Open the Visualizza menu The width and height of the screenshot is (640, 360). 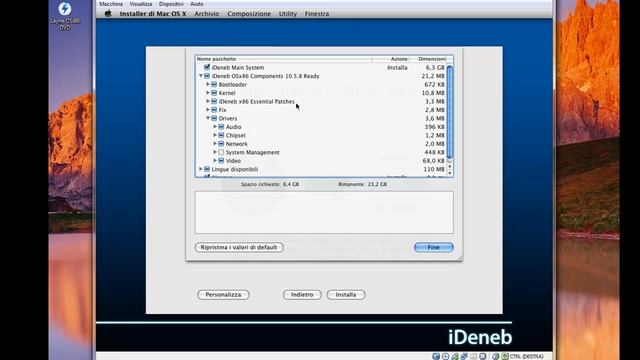click(141, 4)
